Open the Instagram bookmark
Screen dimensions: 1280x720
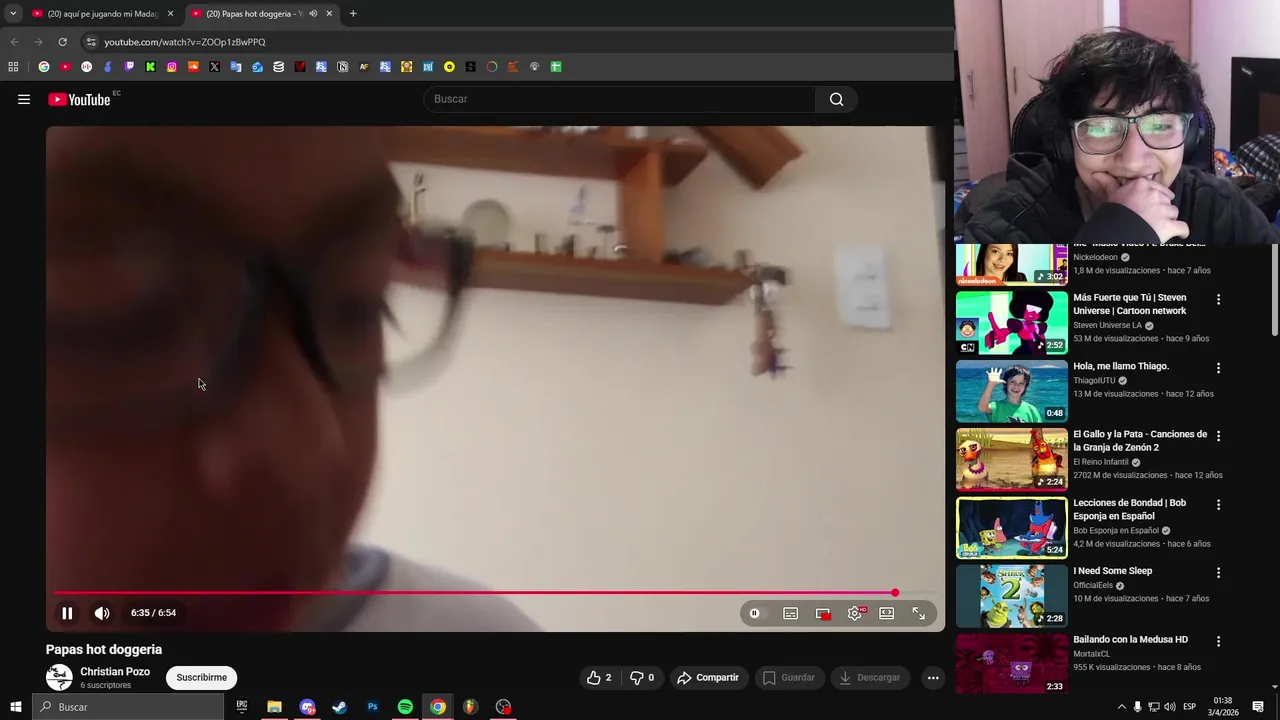pyautogui.click(x=172, y=67)
